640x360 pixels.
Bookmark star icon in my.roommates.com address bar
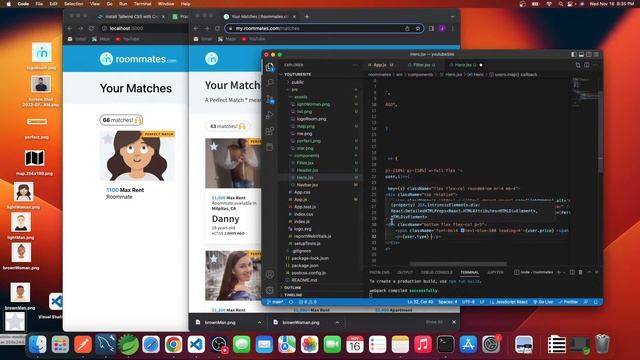click(x=418, y=29)
